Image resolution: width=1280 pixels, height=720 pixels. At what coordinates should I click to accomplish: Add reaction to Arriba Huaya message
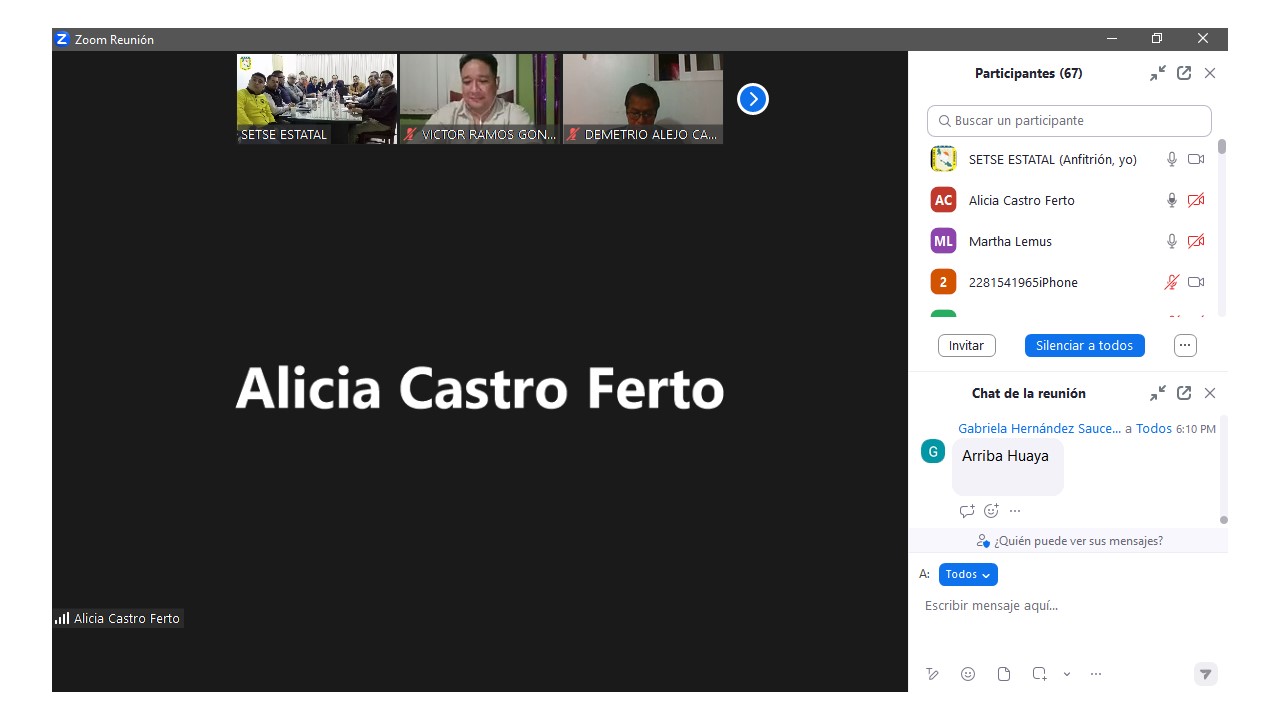tap(991, 511)
